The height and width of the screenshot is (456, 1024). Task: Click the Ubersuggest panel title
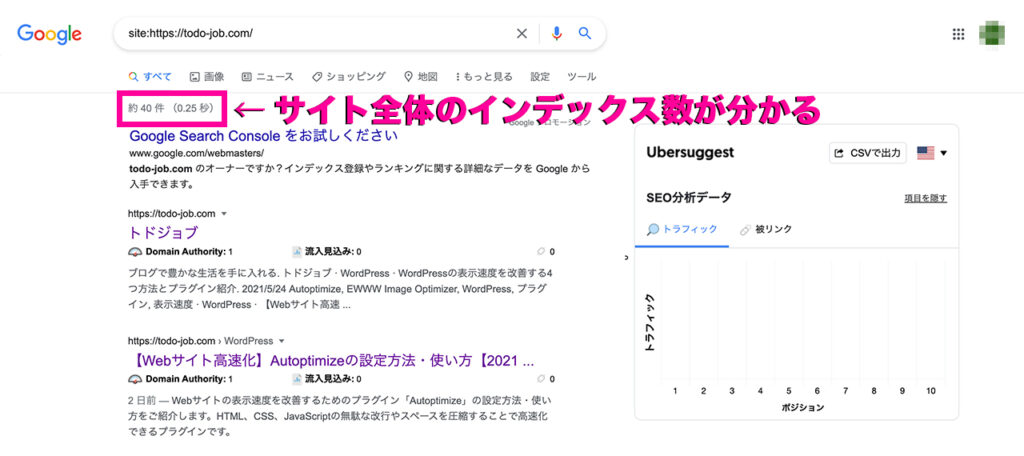(x=690, y=153)
